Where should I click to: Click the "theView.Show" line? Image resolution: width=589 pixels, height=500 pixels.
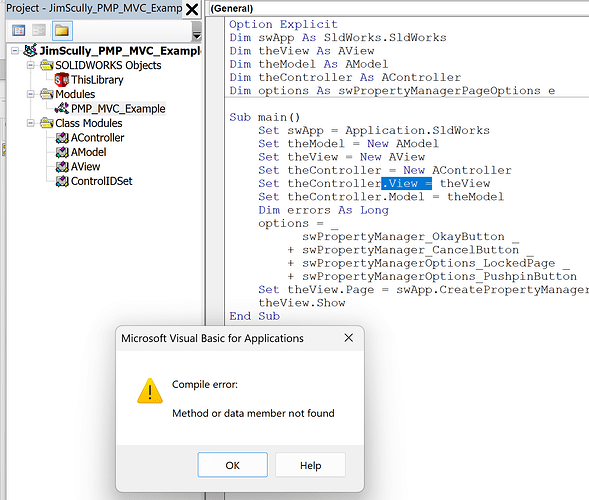pos(302,302)
